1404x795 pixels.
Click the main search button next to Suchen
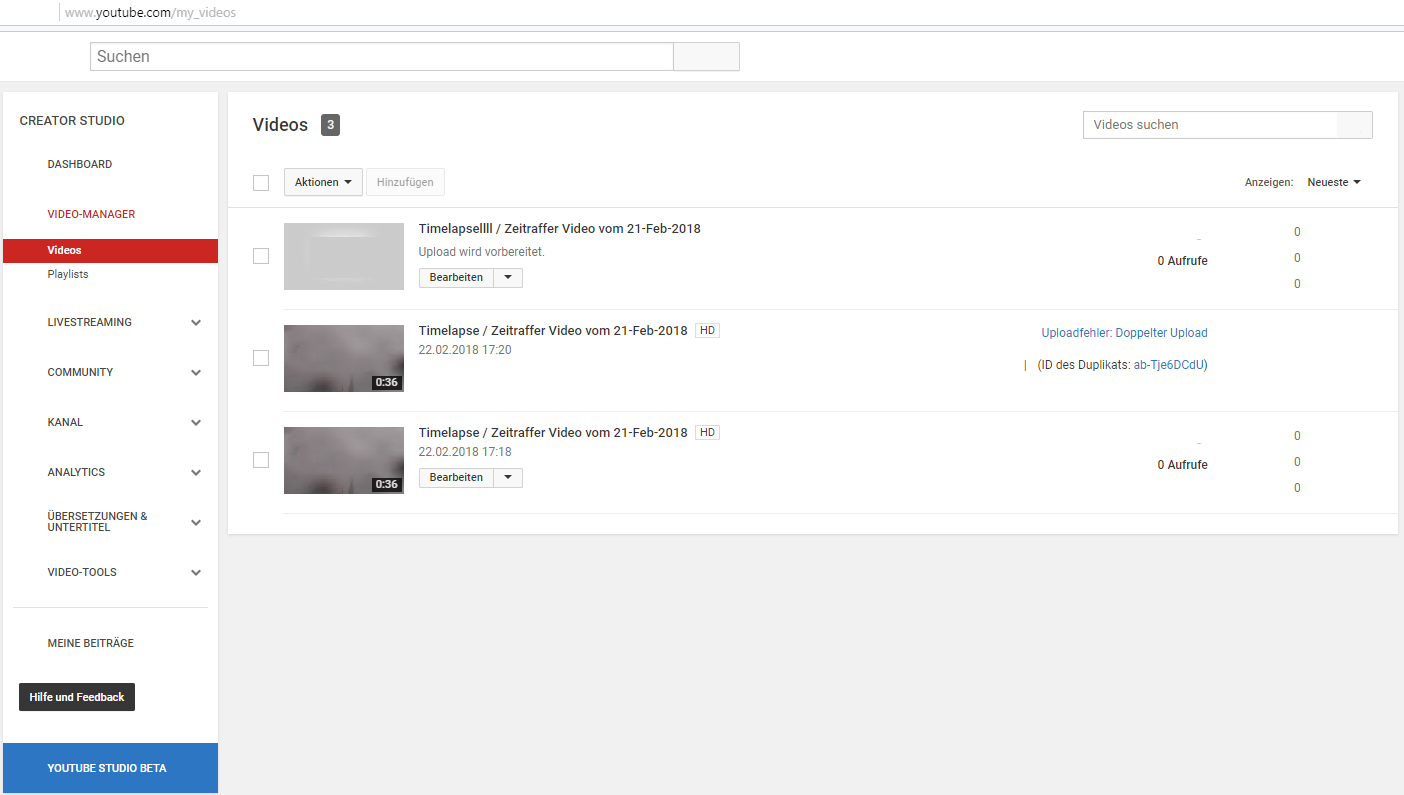[707, 57]
